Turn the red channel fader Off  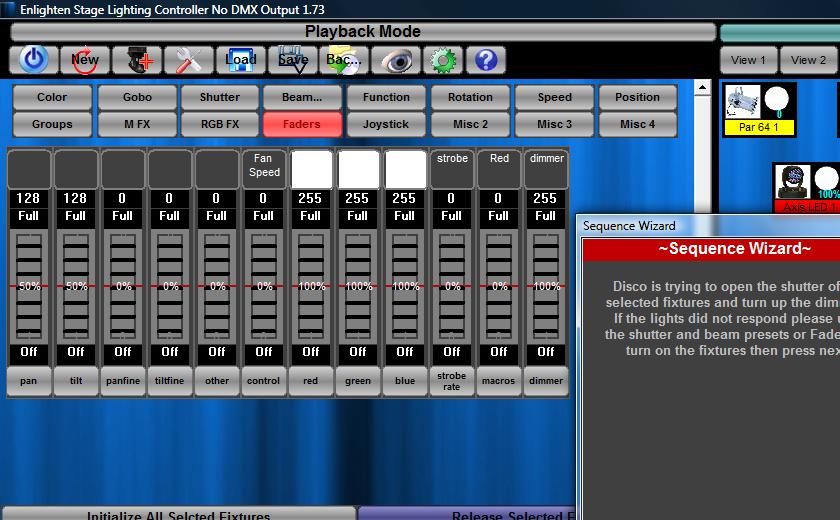point(310,352)
